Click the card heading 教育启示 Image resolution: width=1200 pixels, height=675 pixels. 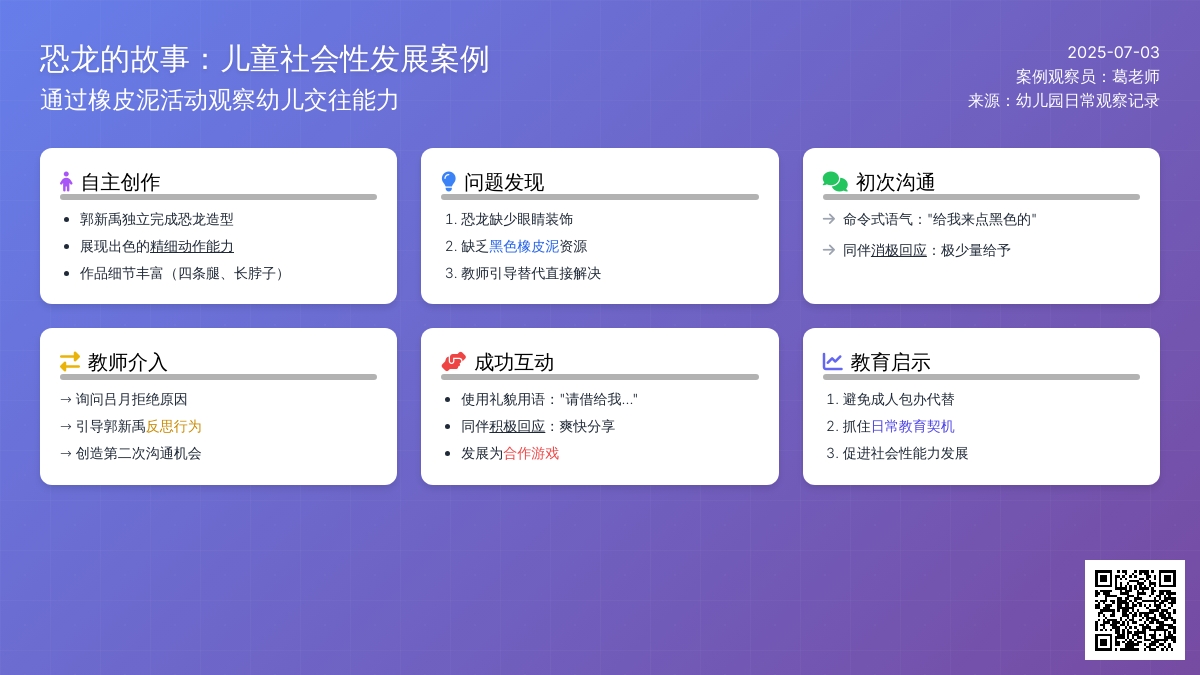(x=891, y=362)
